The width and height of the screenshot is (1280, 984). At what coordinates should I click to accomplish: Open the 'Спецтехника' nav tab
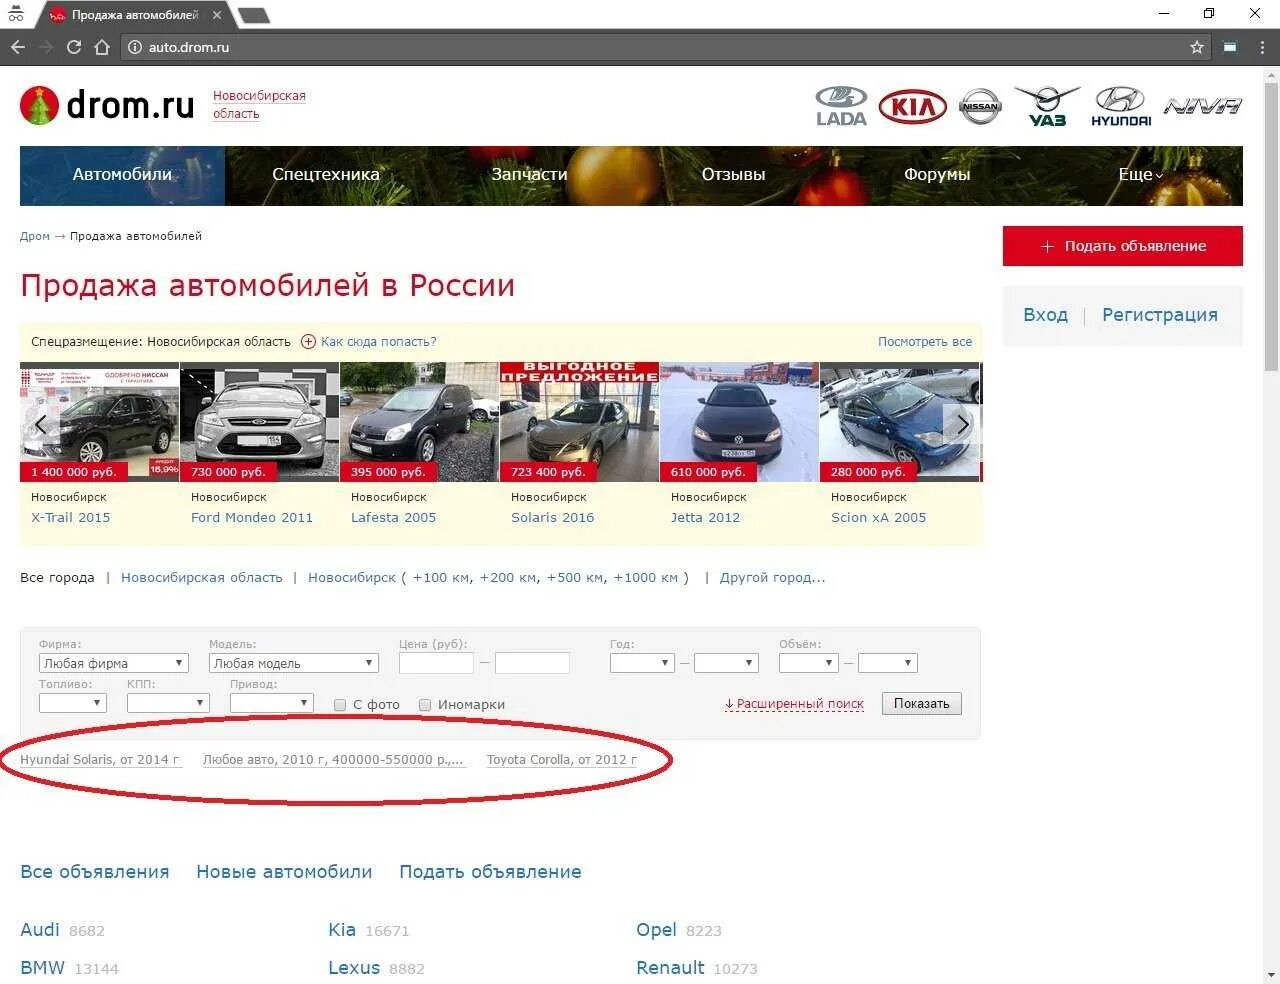pyautogui.click(x=326, y=175)
